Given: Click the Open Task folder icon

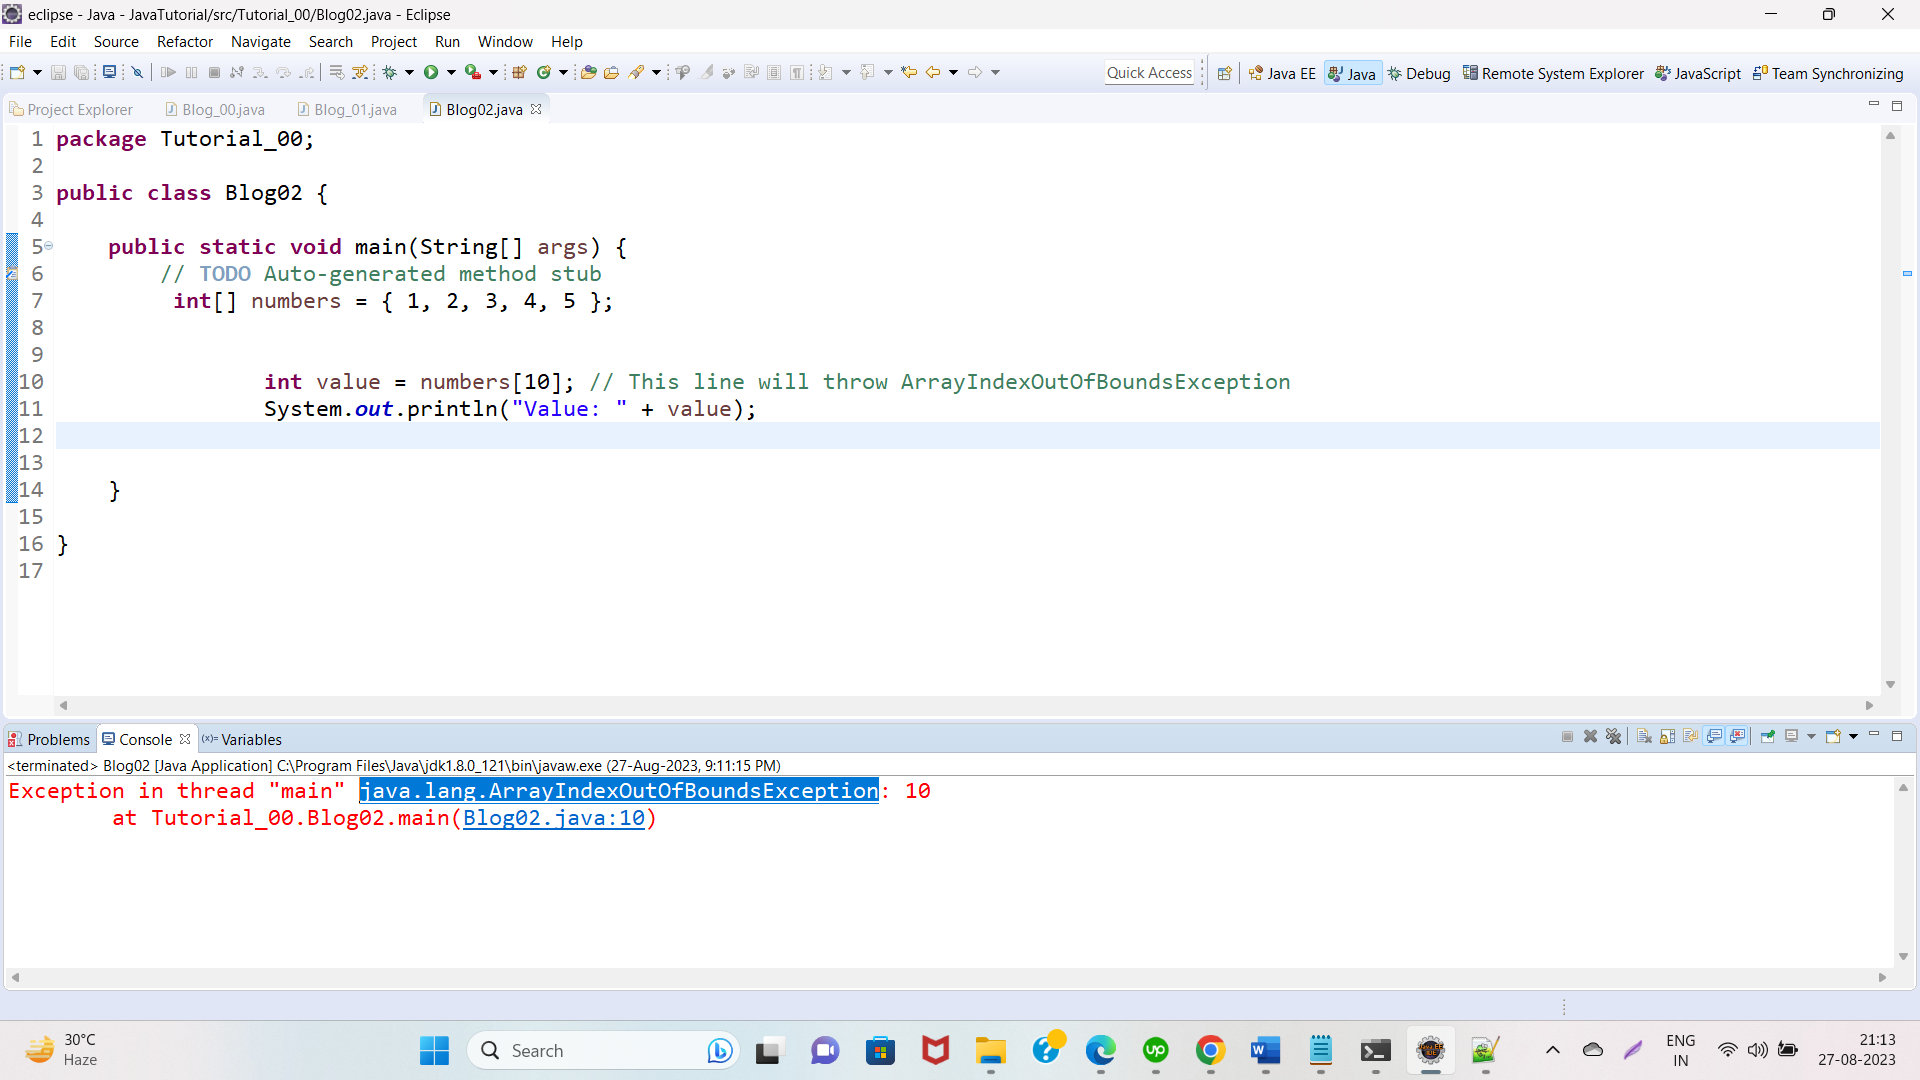Looking at the screenshot, I should click(x=611, y=72).
